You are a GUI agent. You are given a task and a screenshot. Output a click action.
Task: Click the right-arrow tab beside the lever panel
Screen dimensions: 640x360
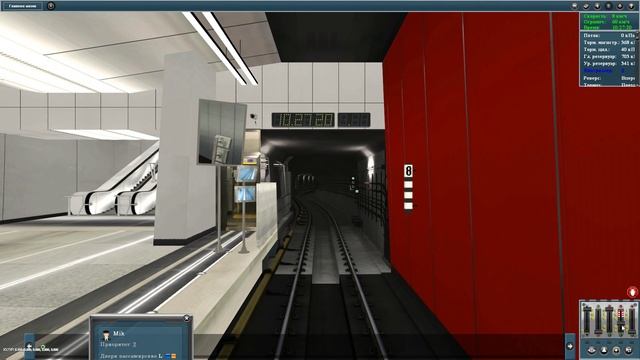[x=570, y=346]
